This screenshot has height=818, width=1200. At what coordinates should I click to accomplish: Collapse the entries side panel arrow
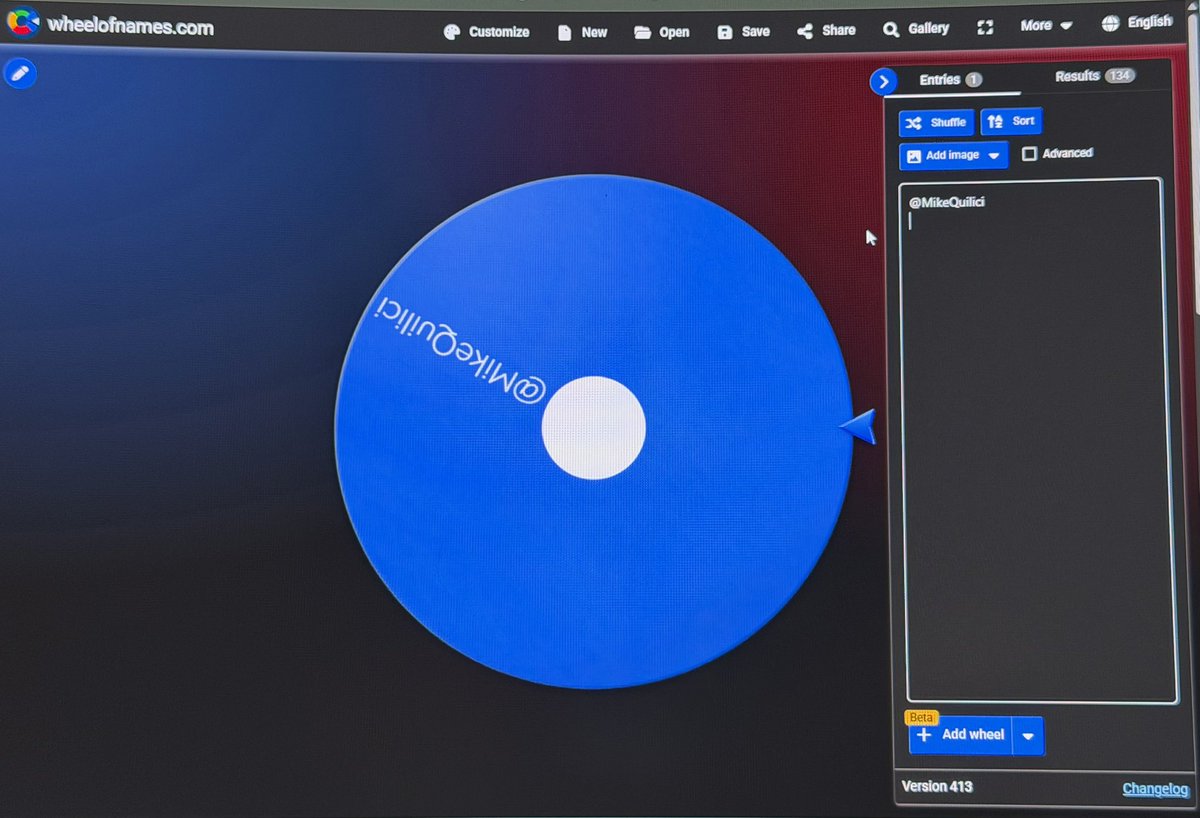coord(883,81)
